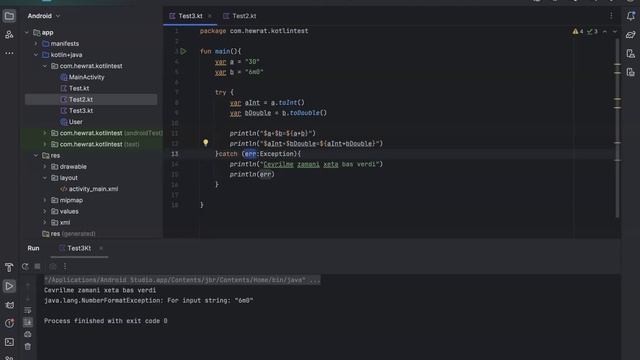Screen dimensions: 640x360
Task: Click the NumberFormatException line in console
Action: pos(149,300)
